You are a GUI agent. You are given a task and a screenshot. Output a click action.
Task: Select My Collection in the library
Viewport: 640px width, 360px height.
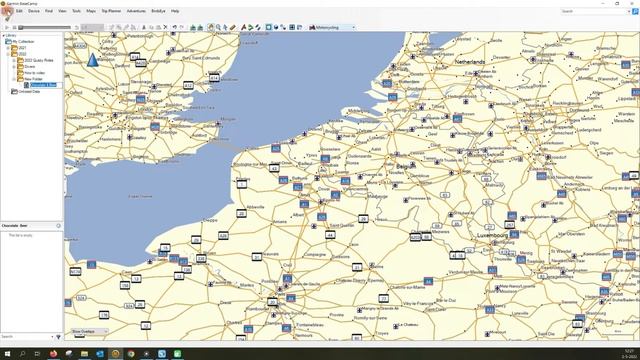(23, 42)
